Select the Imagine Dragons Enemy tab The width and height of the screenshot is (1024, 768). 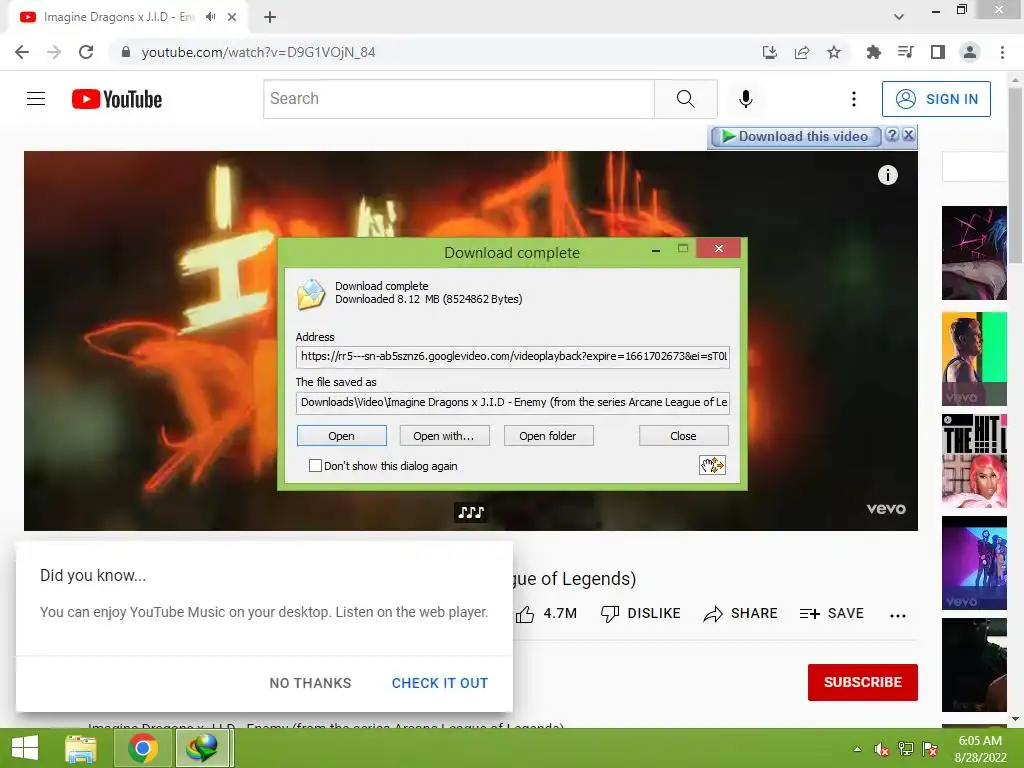click(120, 17)
